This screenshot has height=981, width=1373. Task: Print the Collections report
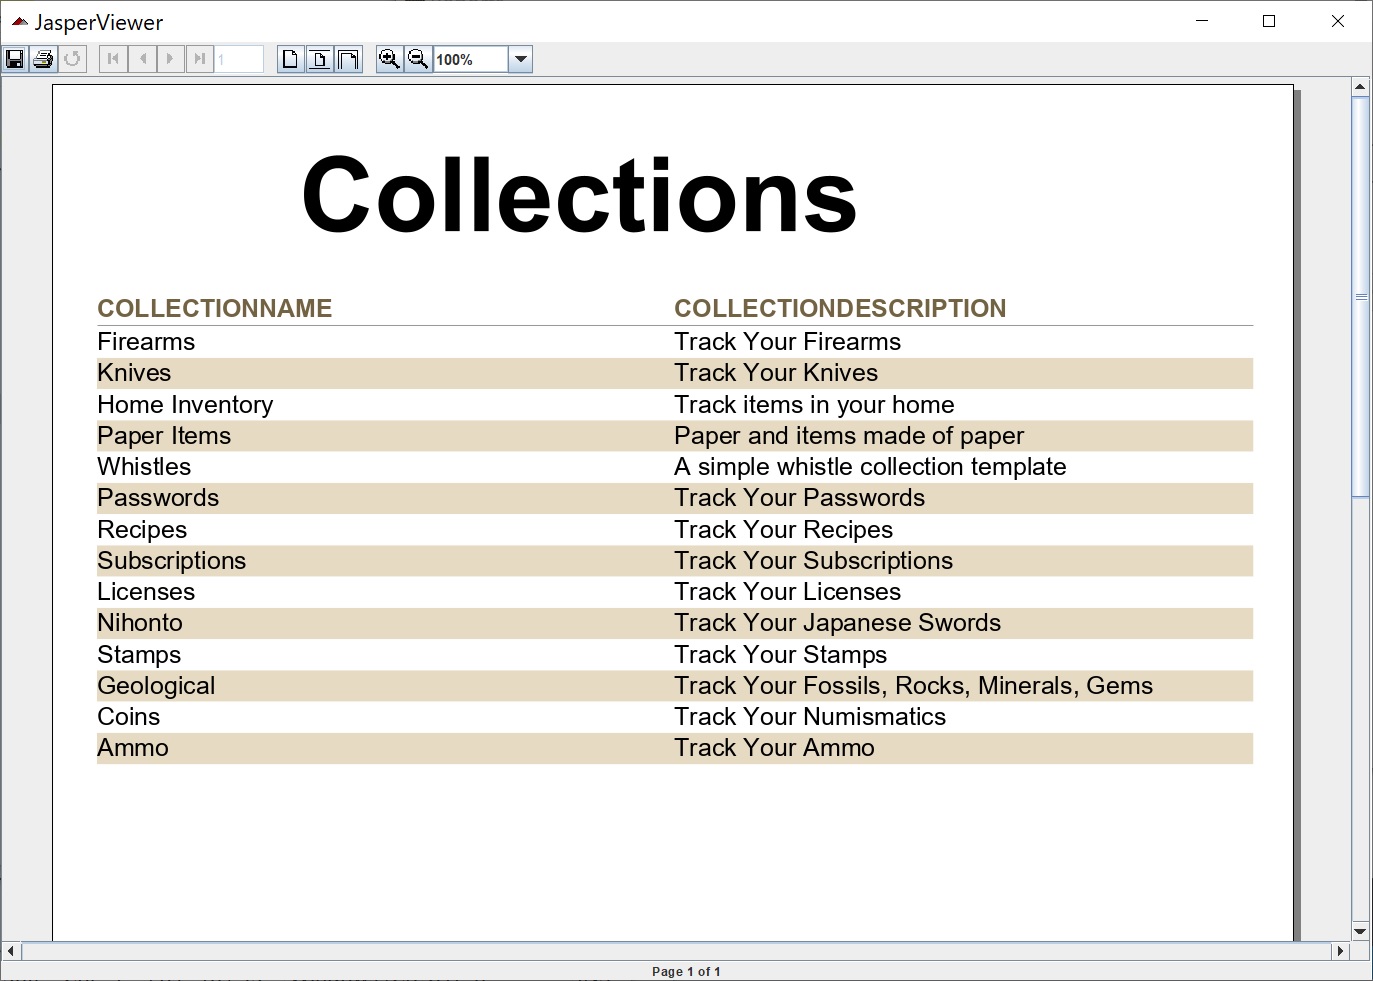(43, 59)
